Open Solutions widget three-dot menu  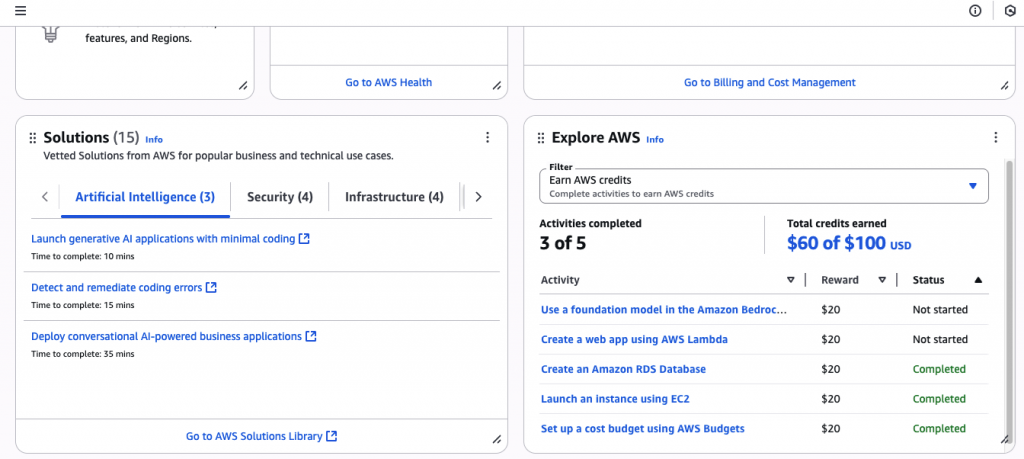coord(487,138)
